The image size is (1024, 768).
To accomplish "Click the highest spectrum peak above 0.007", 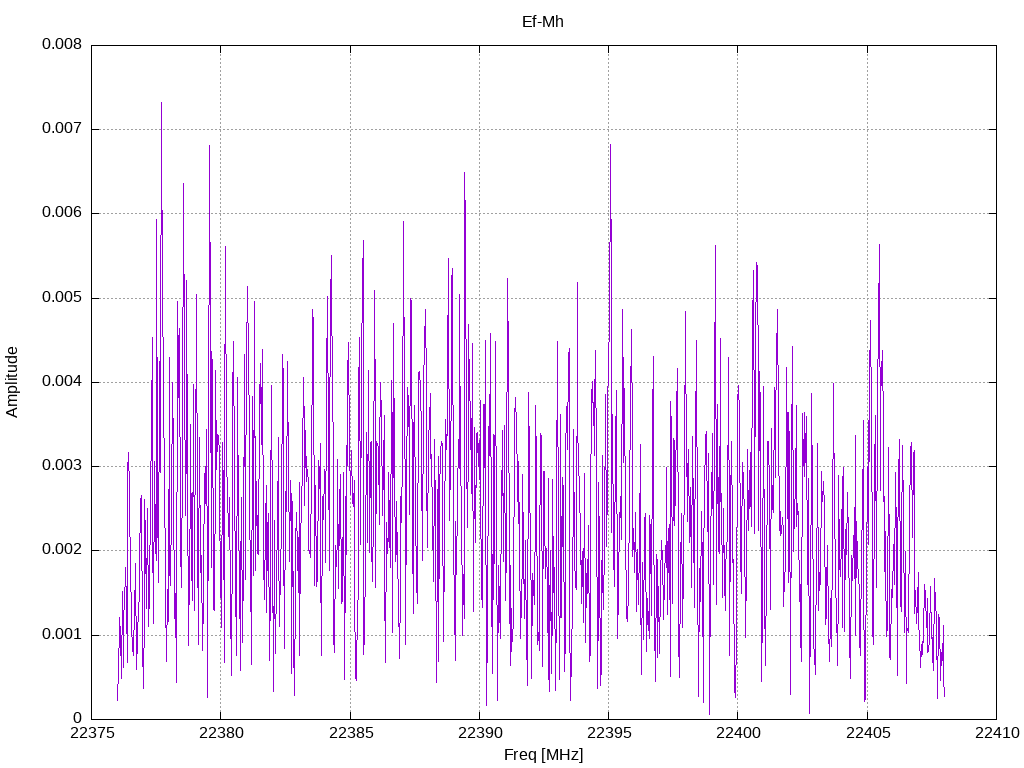I will tap(161, 104).
